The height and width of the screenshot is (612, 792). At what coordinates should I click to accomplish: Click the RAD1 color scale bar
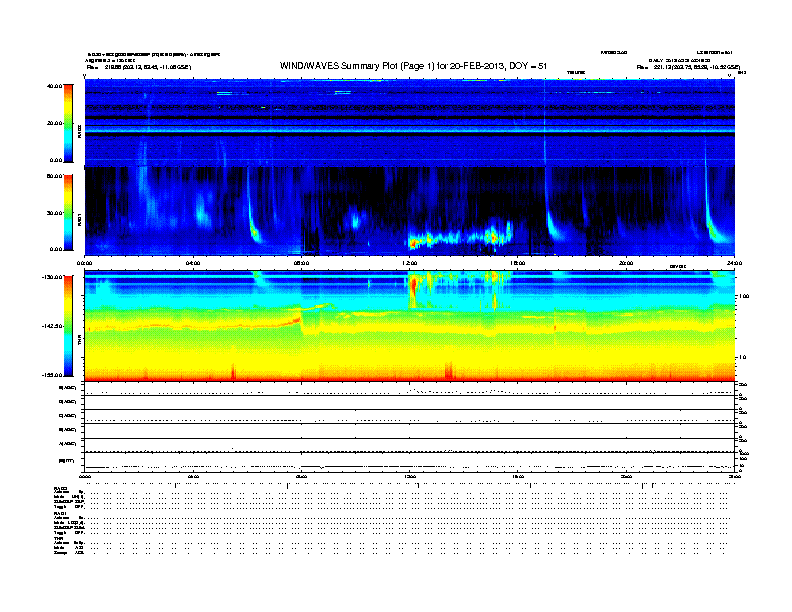pyautogui.click(x=68, y=212)
